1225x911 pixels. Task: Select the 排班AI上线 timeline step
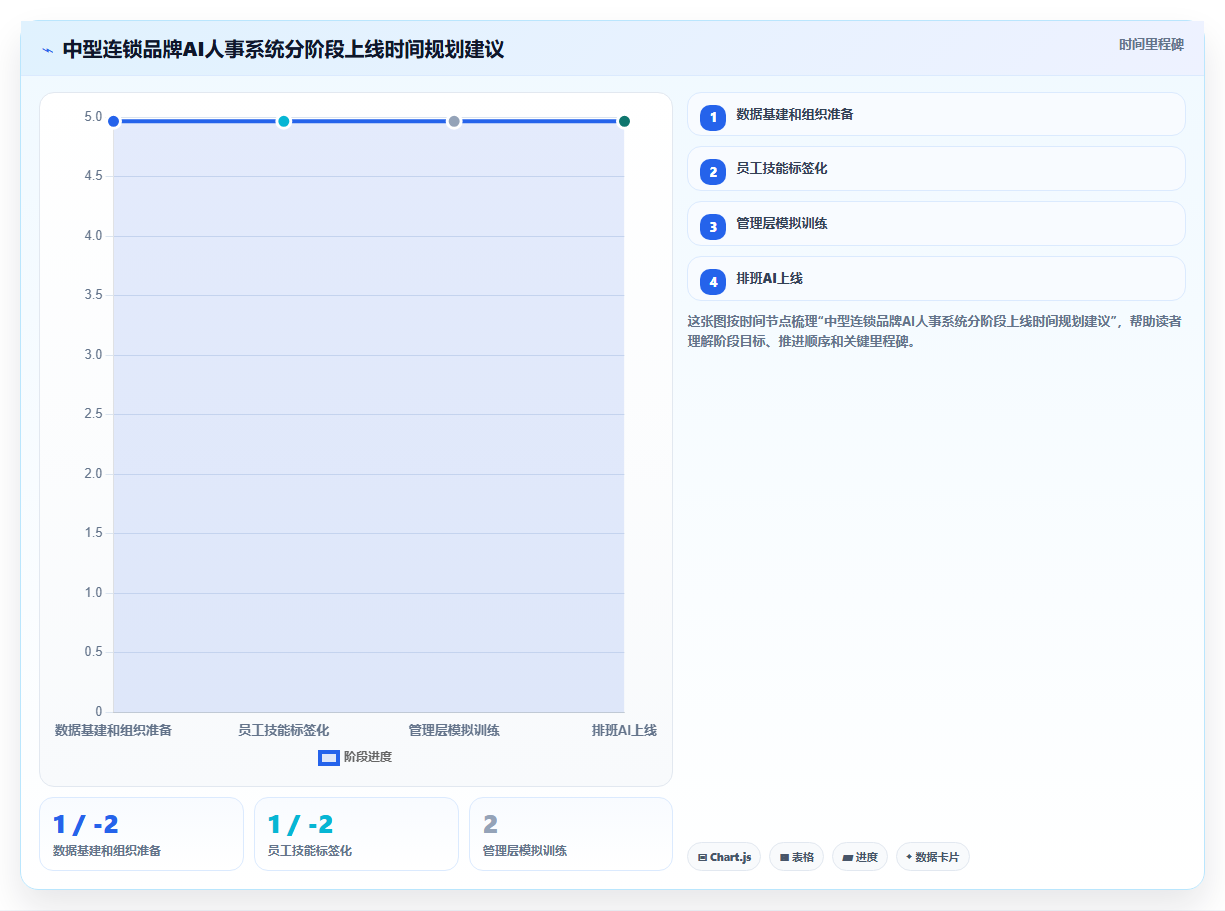(x=936, y=278)
